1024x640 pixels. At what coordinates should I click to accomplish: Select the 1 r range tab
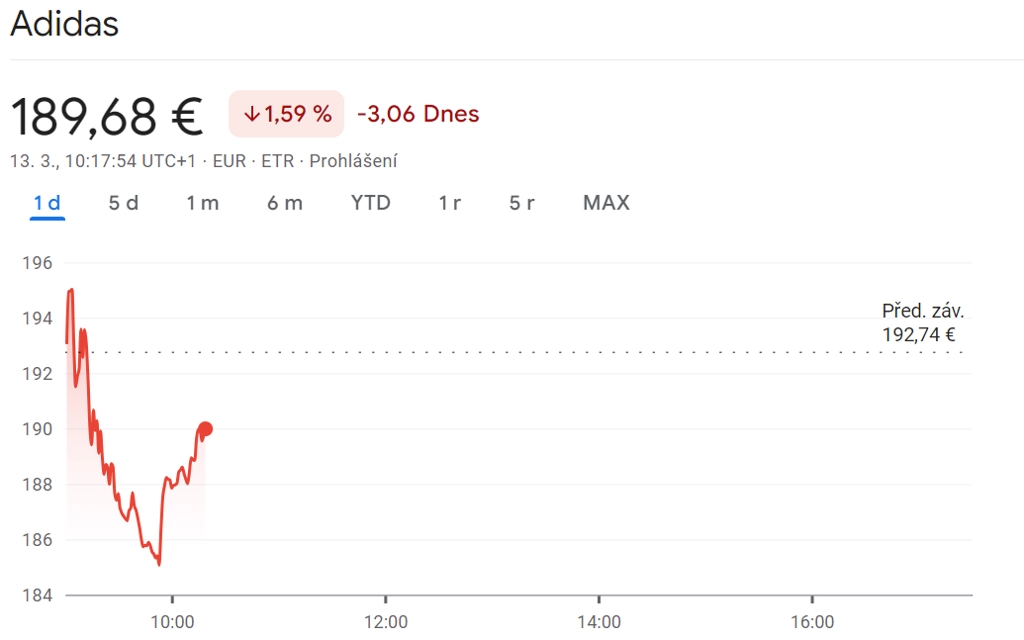[x=449, y=203]
